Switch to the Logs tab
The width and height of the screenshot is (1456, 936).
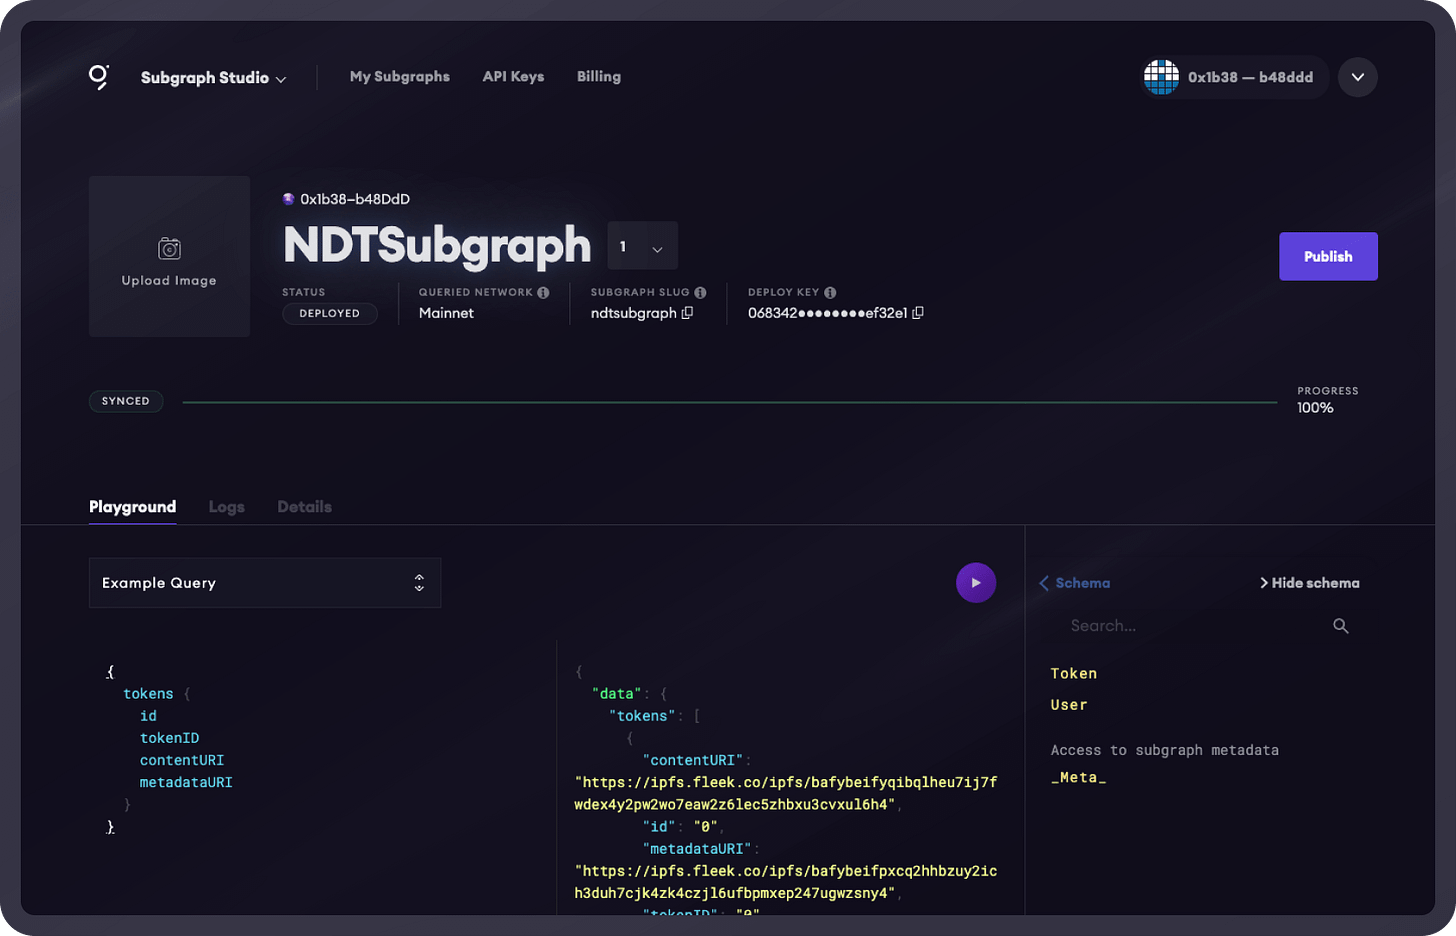[x=226, y=507]
